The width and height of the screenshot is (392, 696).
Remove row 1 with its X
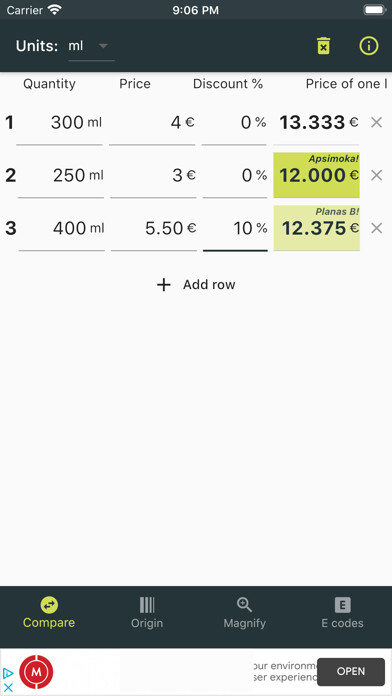click(x=376, y=123)
